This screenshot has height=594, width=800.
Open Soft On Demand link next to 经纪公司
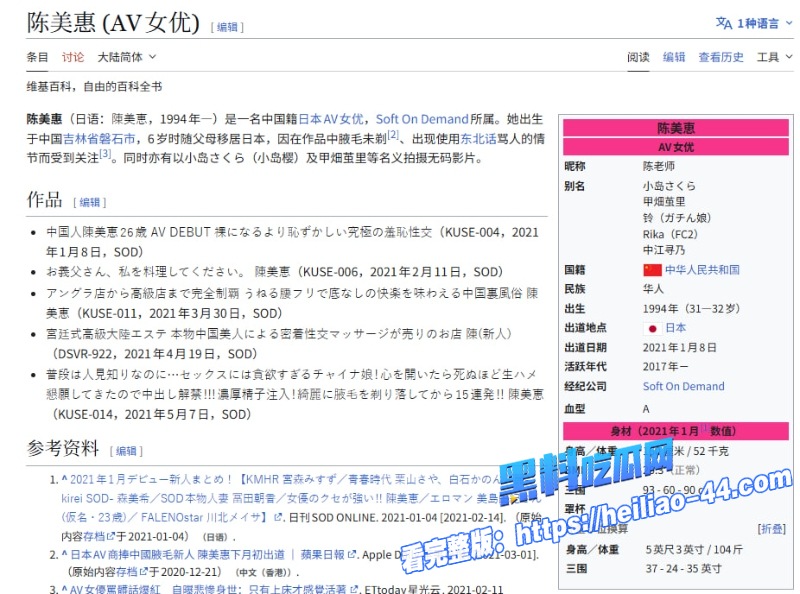[x=684, y=386]
